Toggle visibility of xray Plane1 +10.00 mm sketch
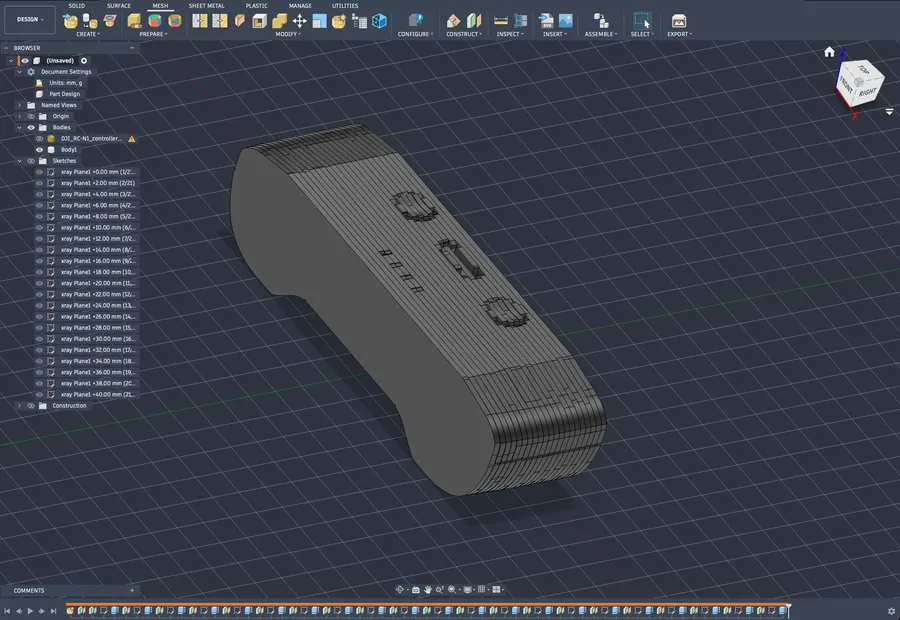The width and height of the screenshot is (900, 620). point(40,228)
